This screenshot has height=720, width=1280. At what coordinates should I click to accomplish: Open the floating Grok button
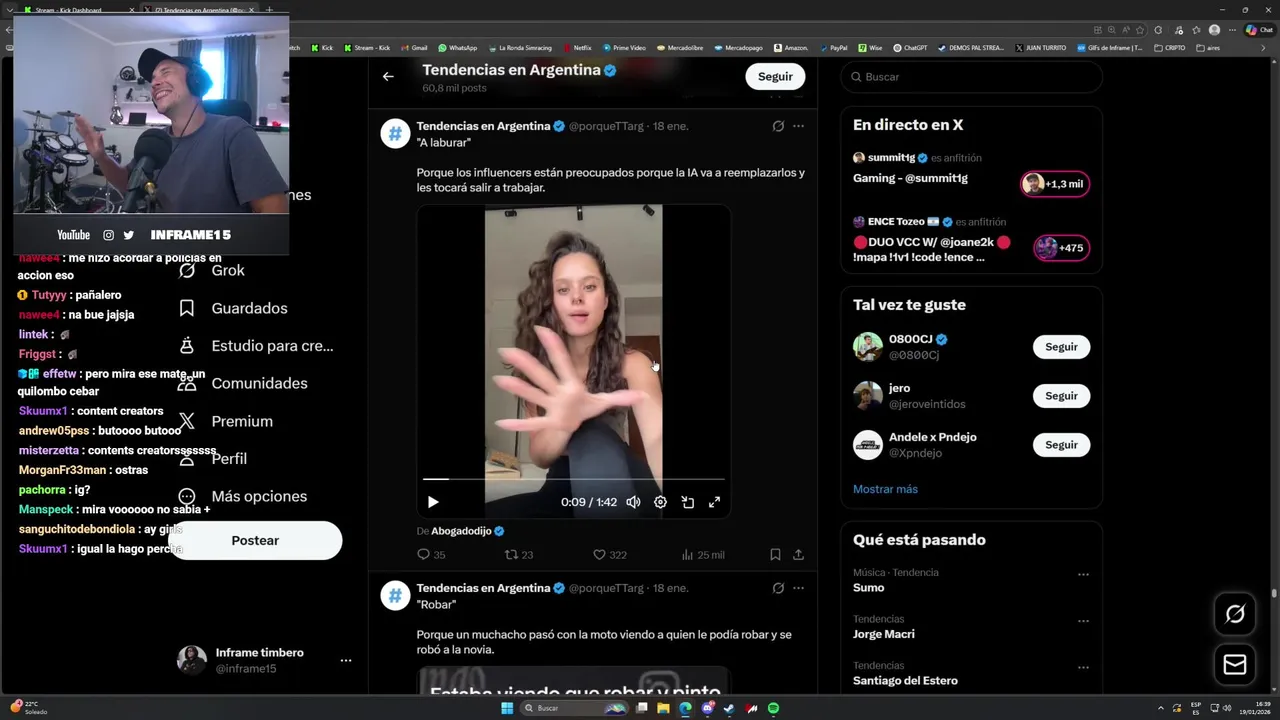coord(1235,614)
